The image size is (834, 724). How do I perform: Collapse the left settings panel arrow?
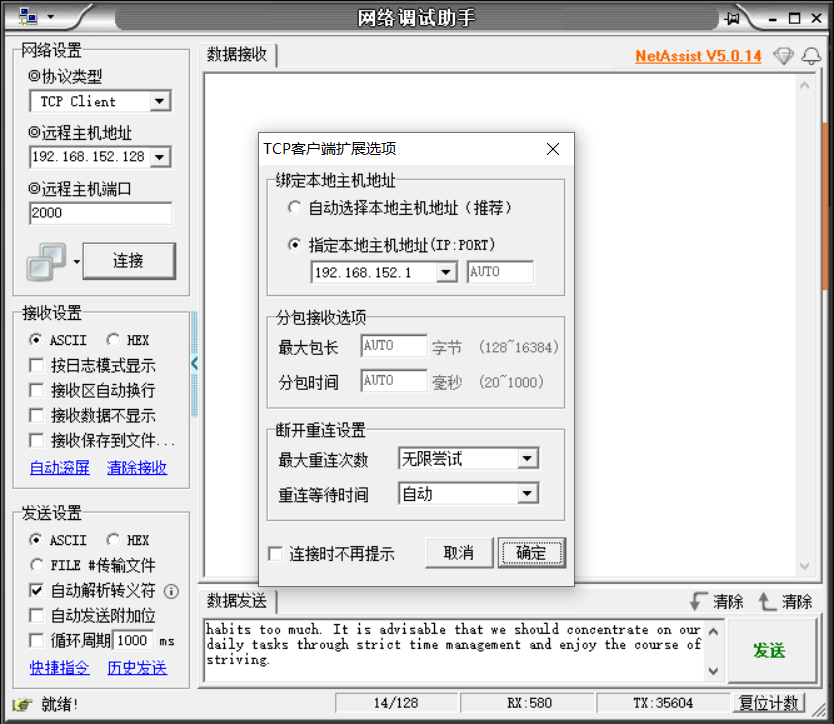[x=194, y=364]
